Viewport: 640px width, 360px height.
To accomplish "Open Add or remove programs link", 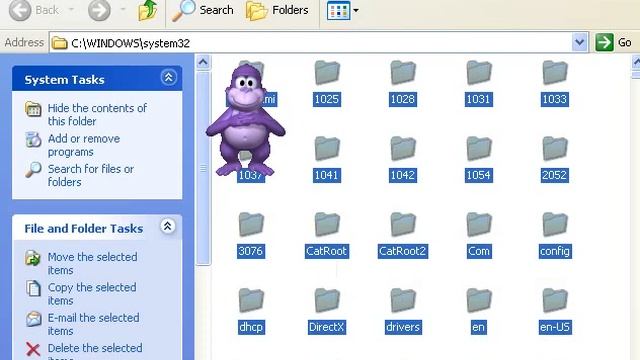I will [84, 145].
